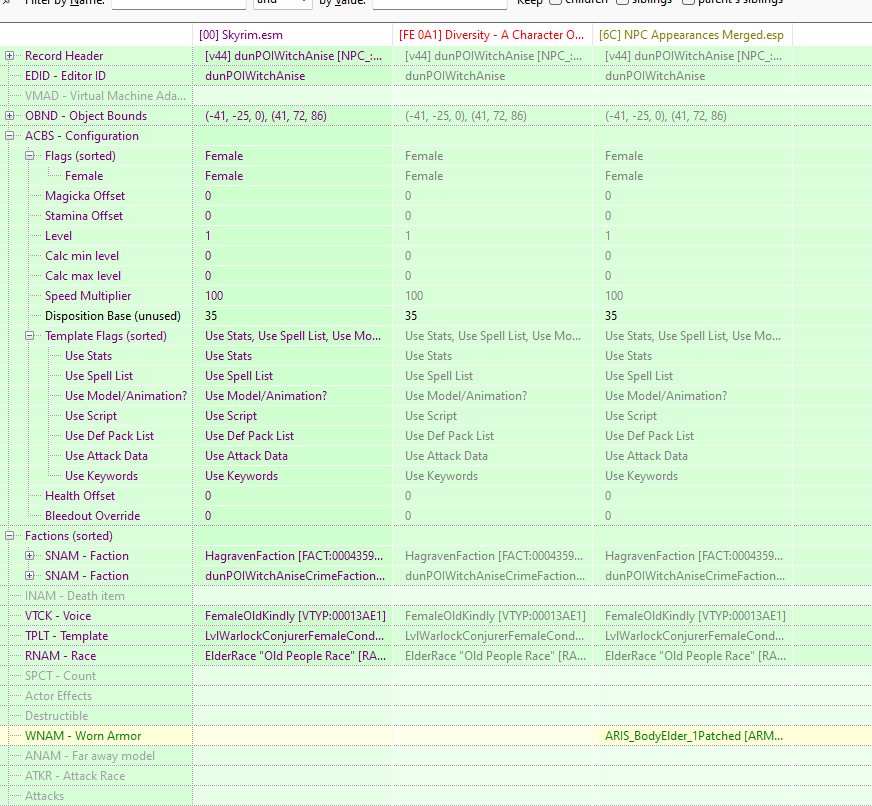Collapse the Template Flags (sorted) node
Image resolution: width=872 pixels, height=806 pixels.
pos(29,336)
